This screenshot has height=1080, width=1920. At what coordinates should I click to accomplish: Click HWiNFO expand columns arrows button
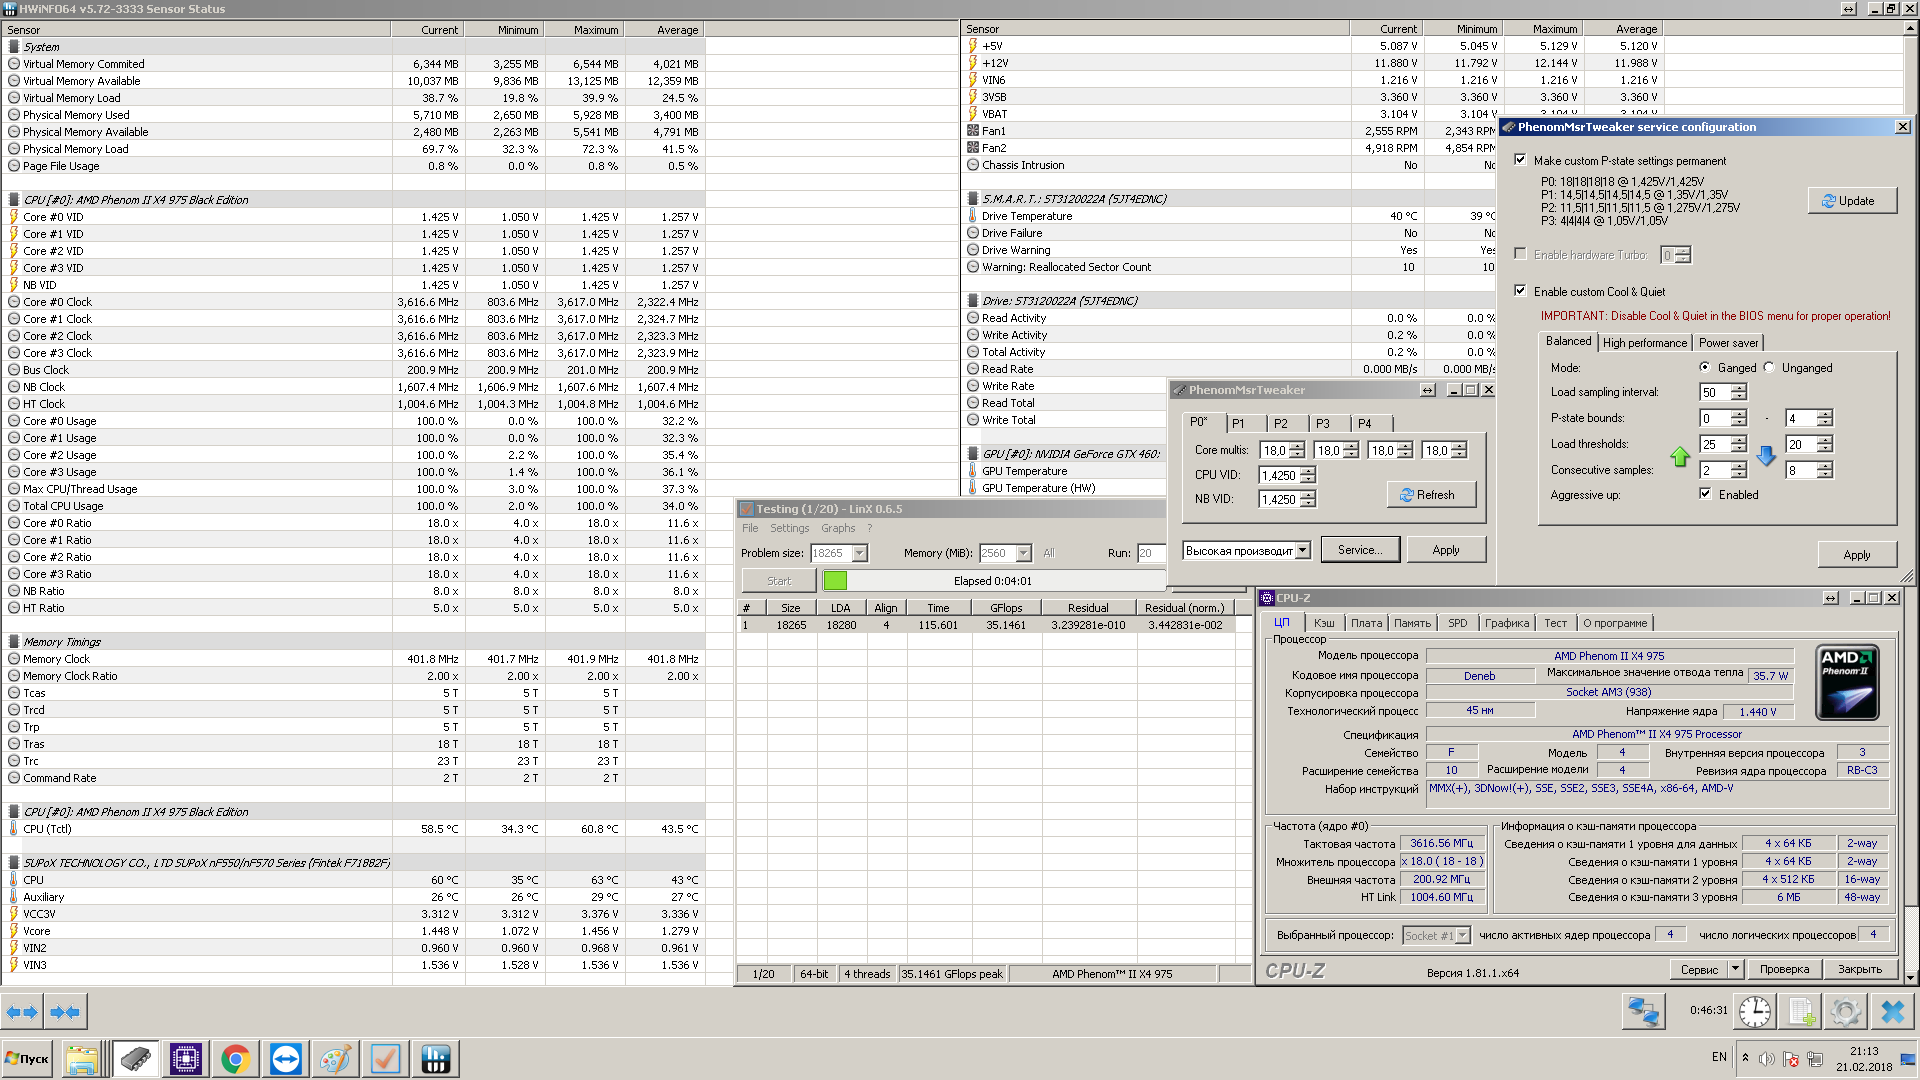22,1012
